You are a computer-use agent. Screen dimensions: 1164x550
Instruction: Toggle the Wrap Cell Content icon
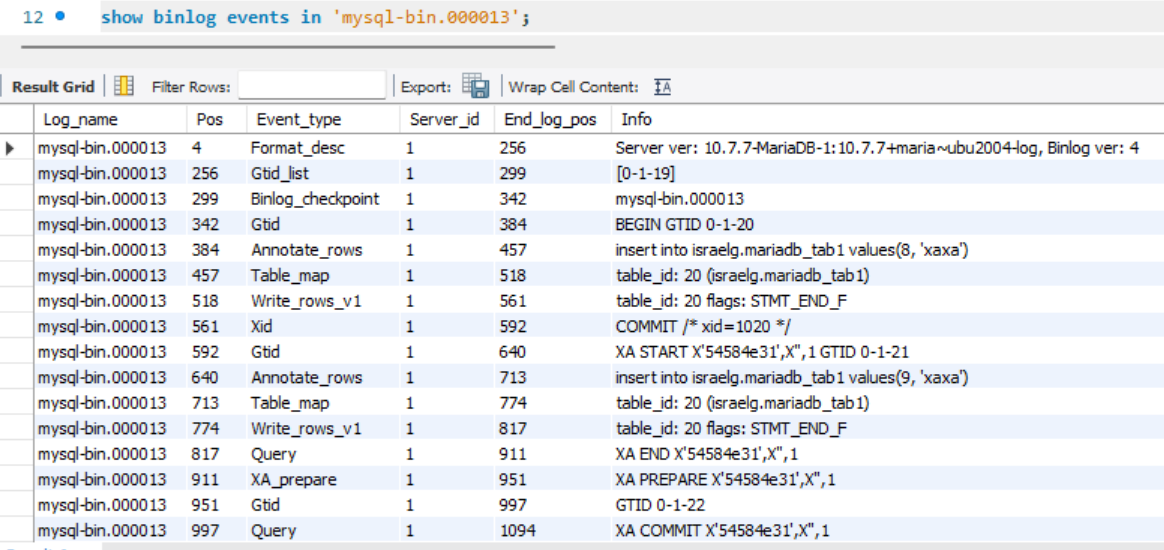(662, 87)
